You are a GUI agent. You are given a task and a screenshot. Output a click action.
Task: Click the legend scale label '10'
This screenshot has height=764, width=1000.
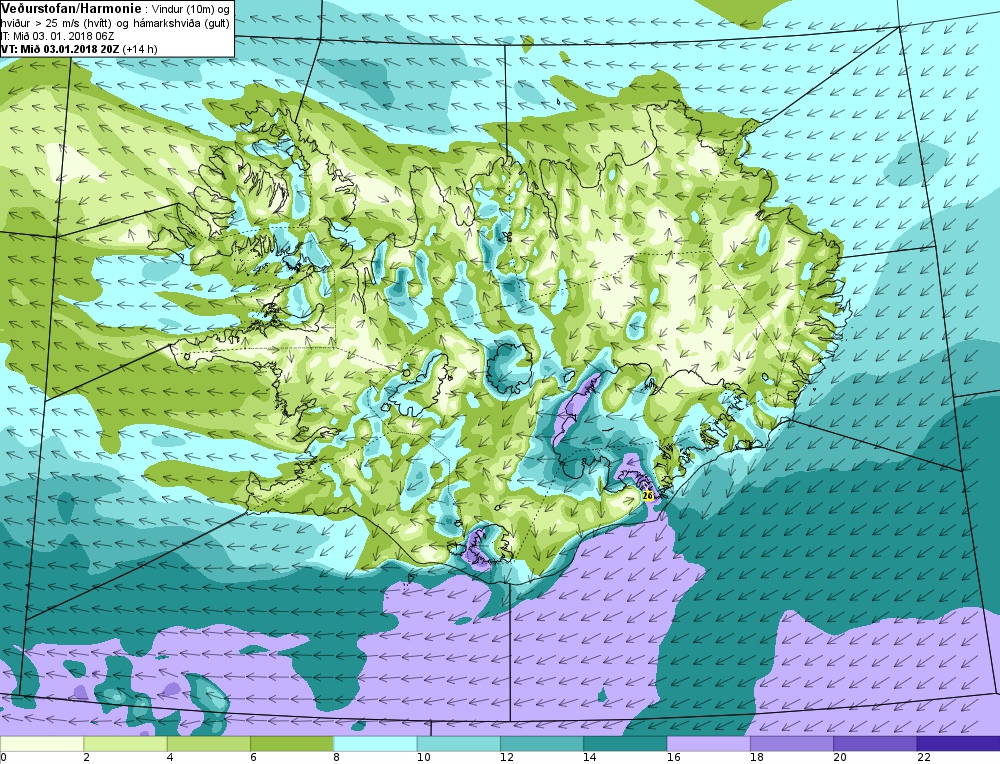423,758
